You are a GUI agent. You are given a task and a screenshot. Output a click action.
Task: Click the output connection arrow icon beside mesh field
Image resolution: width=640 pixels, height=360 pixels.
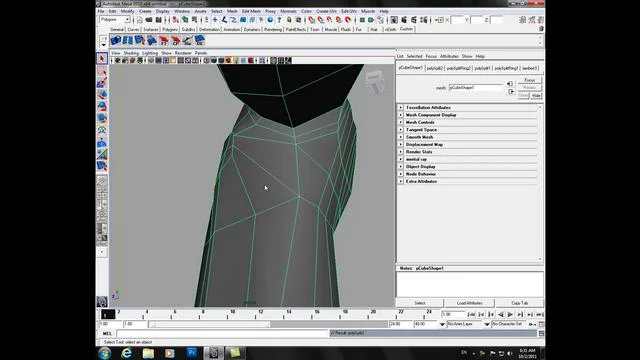(511, 91)
